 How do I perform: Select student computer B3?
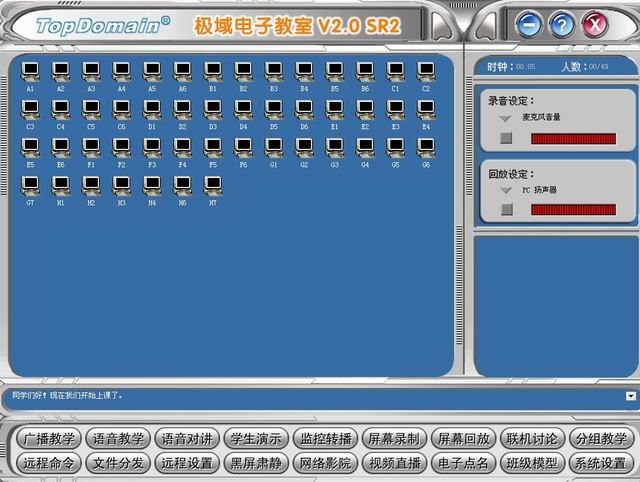coord(274,72)
